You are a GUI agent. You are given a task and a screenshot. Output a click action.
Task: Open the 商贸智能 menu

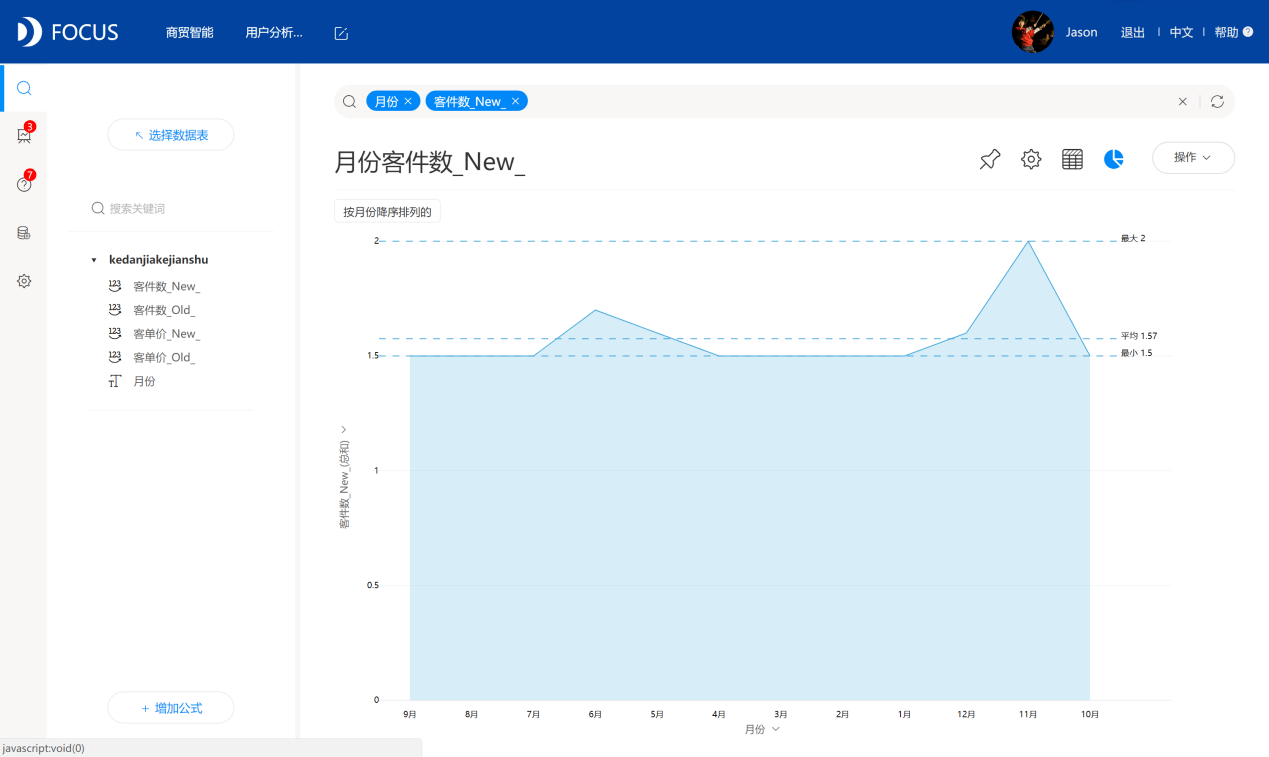tap(190, 33)
